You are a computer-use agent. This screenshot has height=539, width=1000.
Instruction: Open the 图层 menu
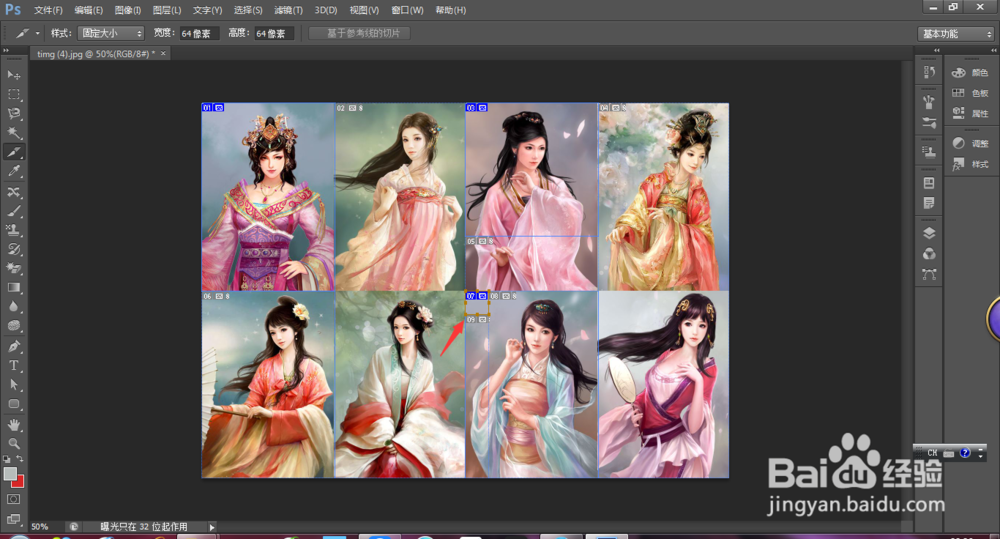[x=167, y=10]
